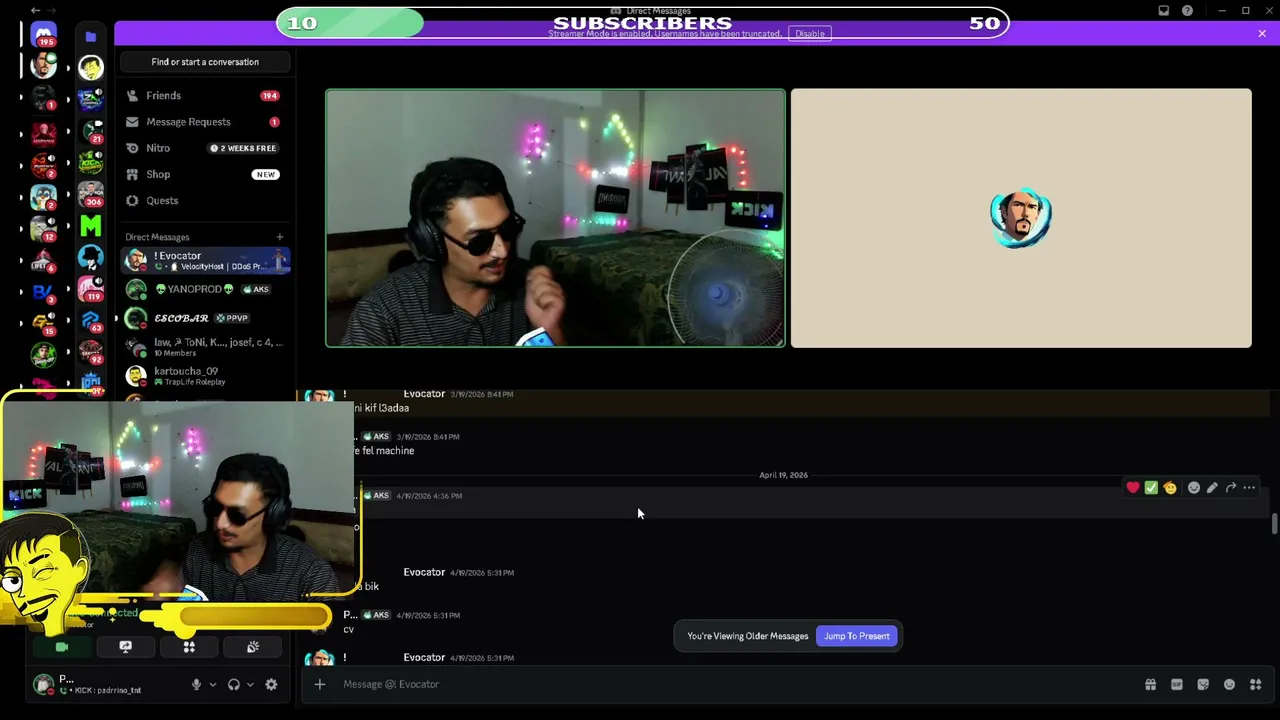Toggle the camera off
The height and width of the screenshot is (720, 1280).
click(61, 647)
